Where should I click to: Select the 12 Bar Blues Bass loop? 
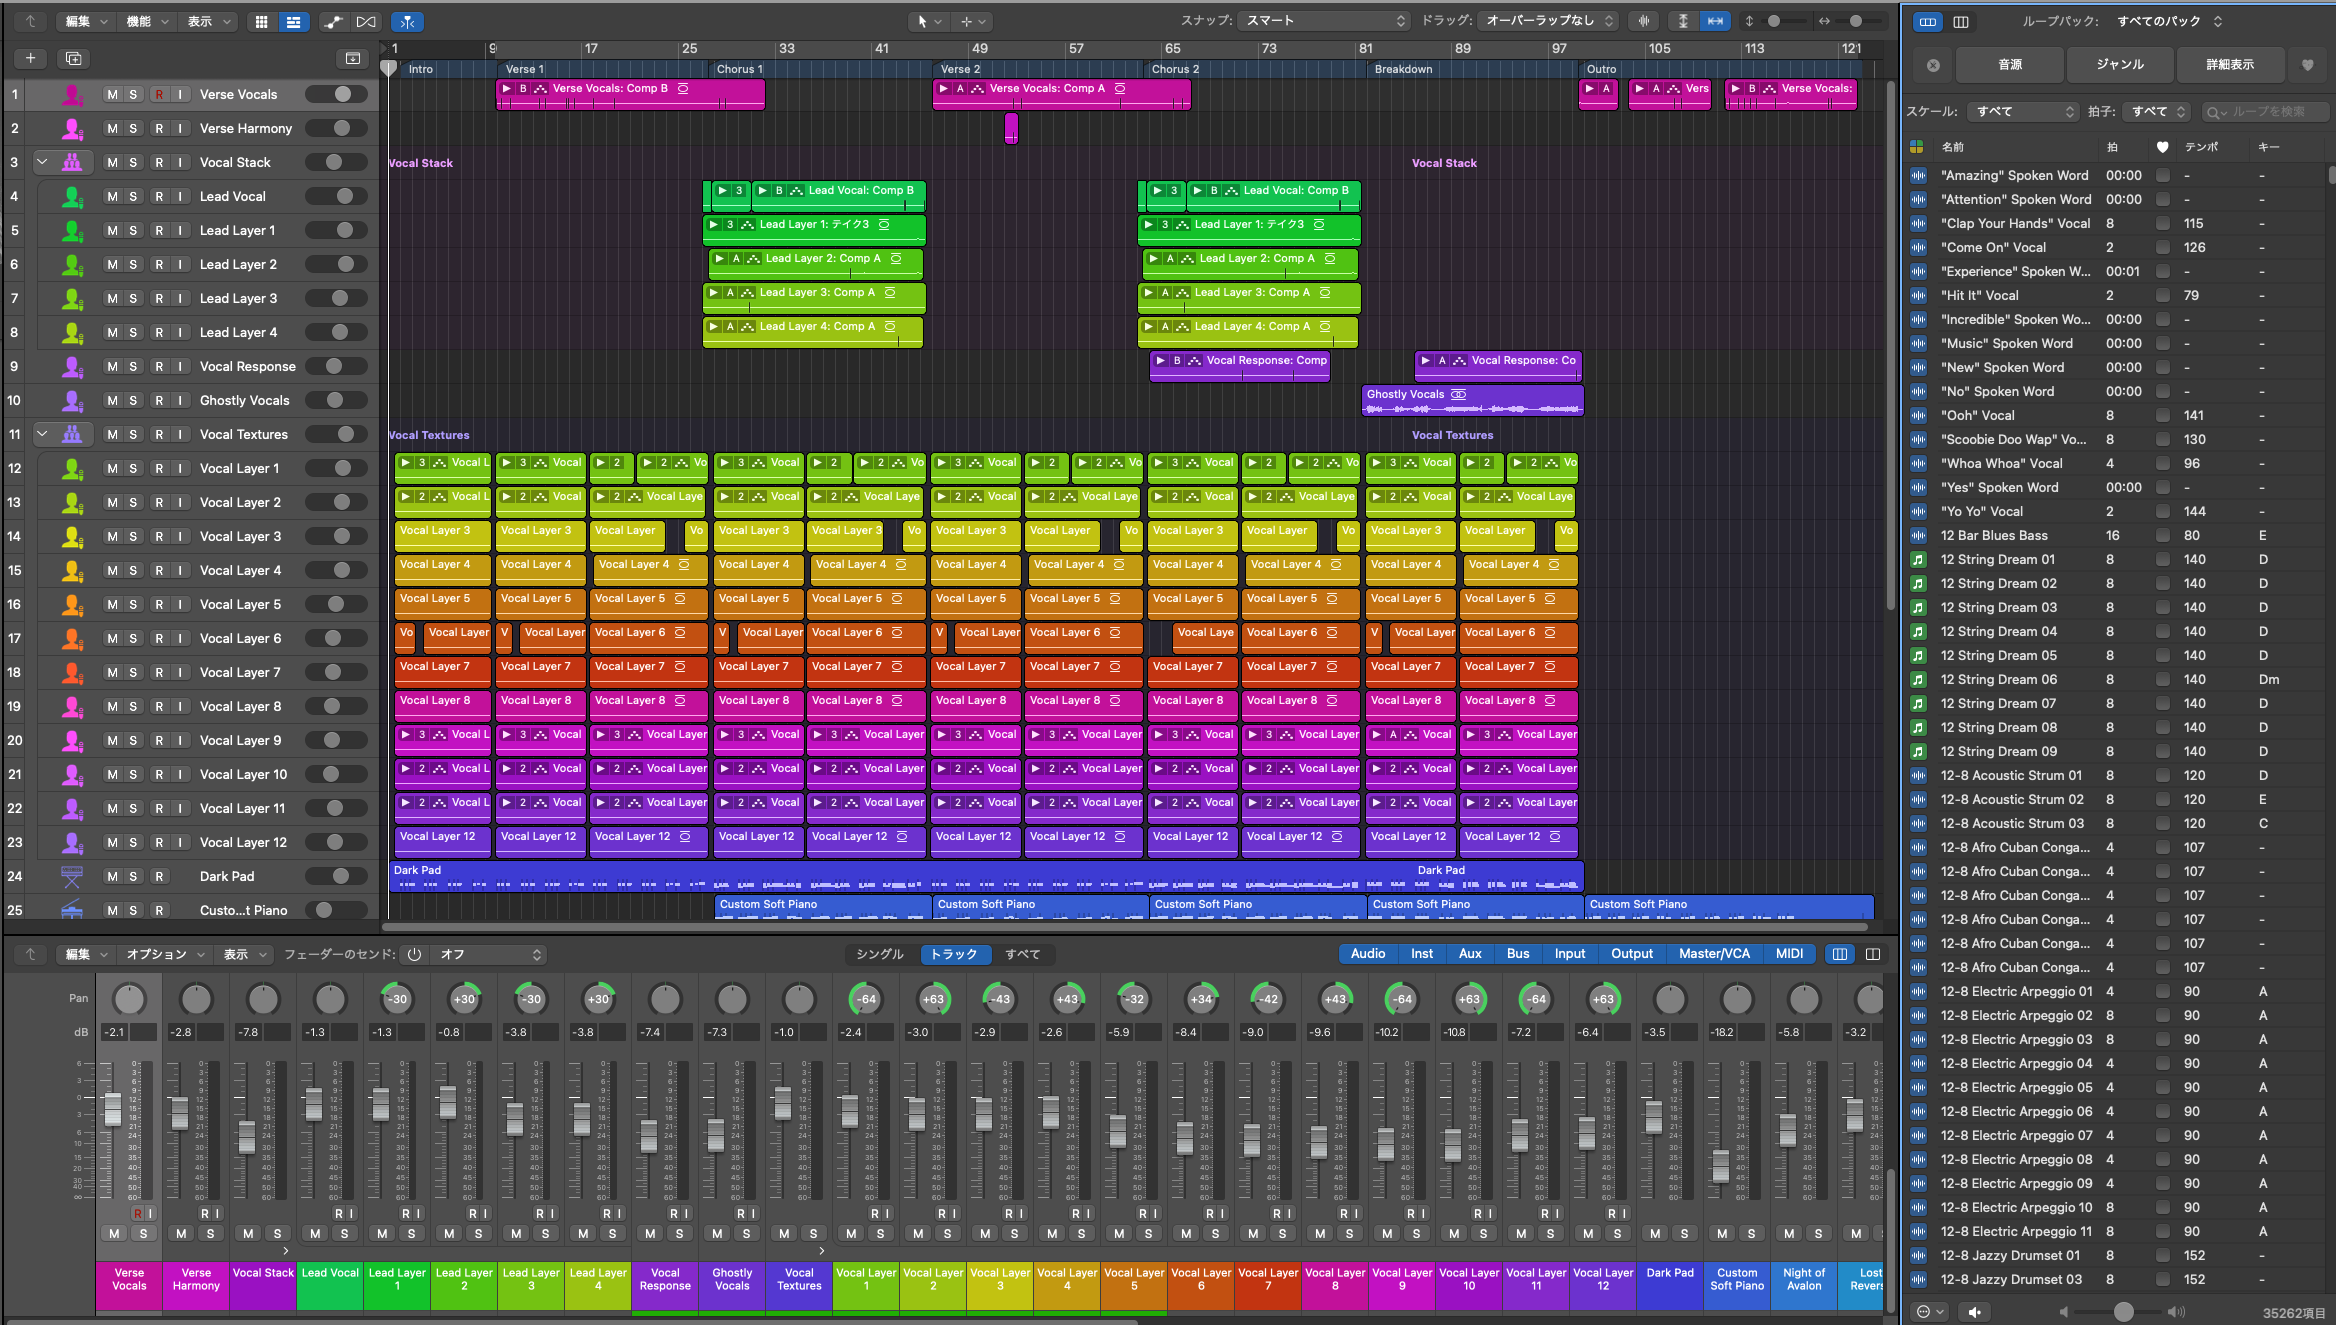pos(1995,535)
